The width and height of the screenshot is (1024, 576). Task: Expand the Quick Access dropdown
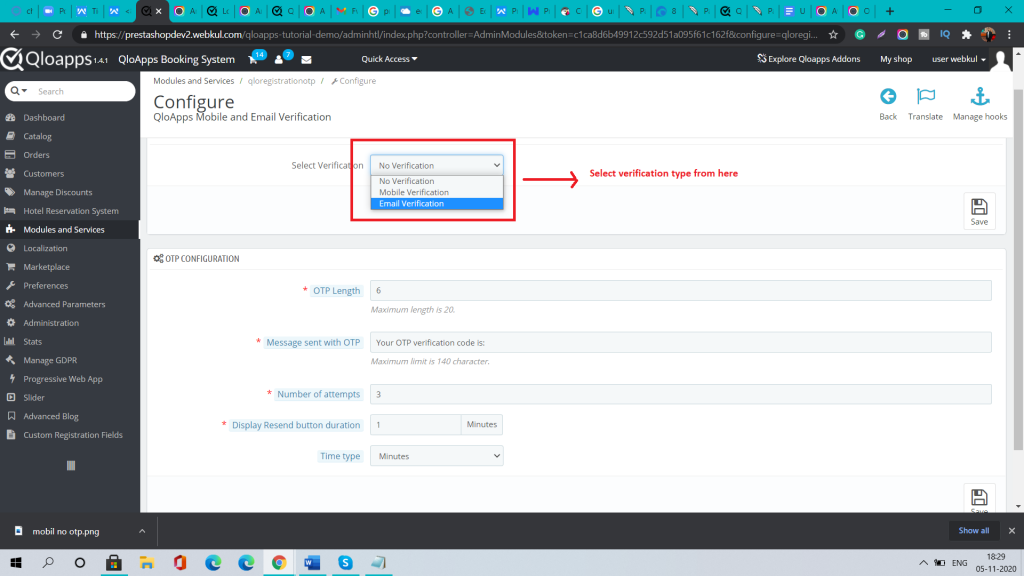click(x=389, y=59)
